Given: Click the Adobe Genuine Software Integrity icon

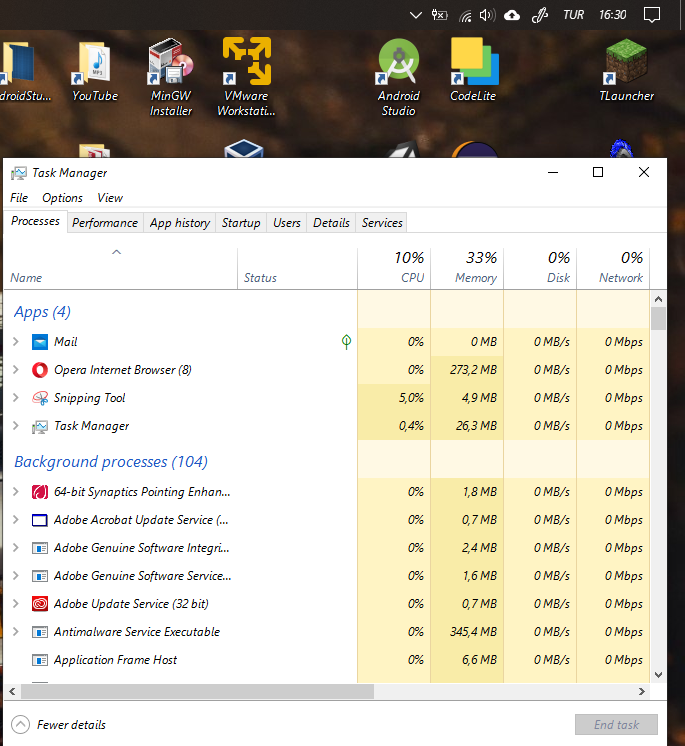Looking at the screenshot, I should (x=40, y=548).
